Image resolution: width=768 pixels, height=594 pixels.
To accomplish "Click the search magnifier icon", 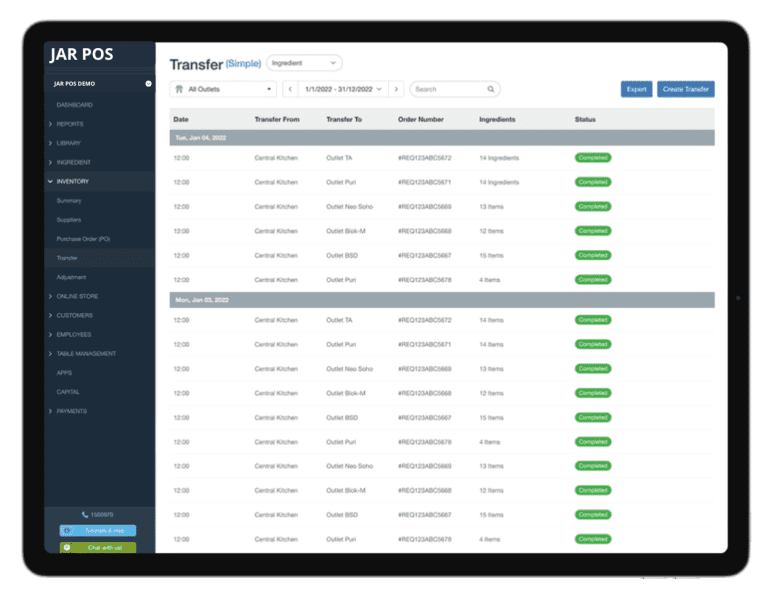I will [491, 89].
